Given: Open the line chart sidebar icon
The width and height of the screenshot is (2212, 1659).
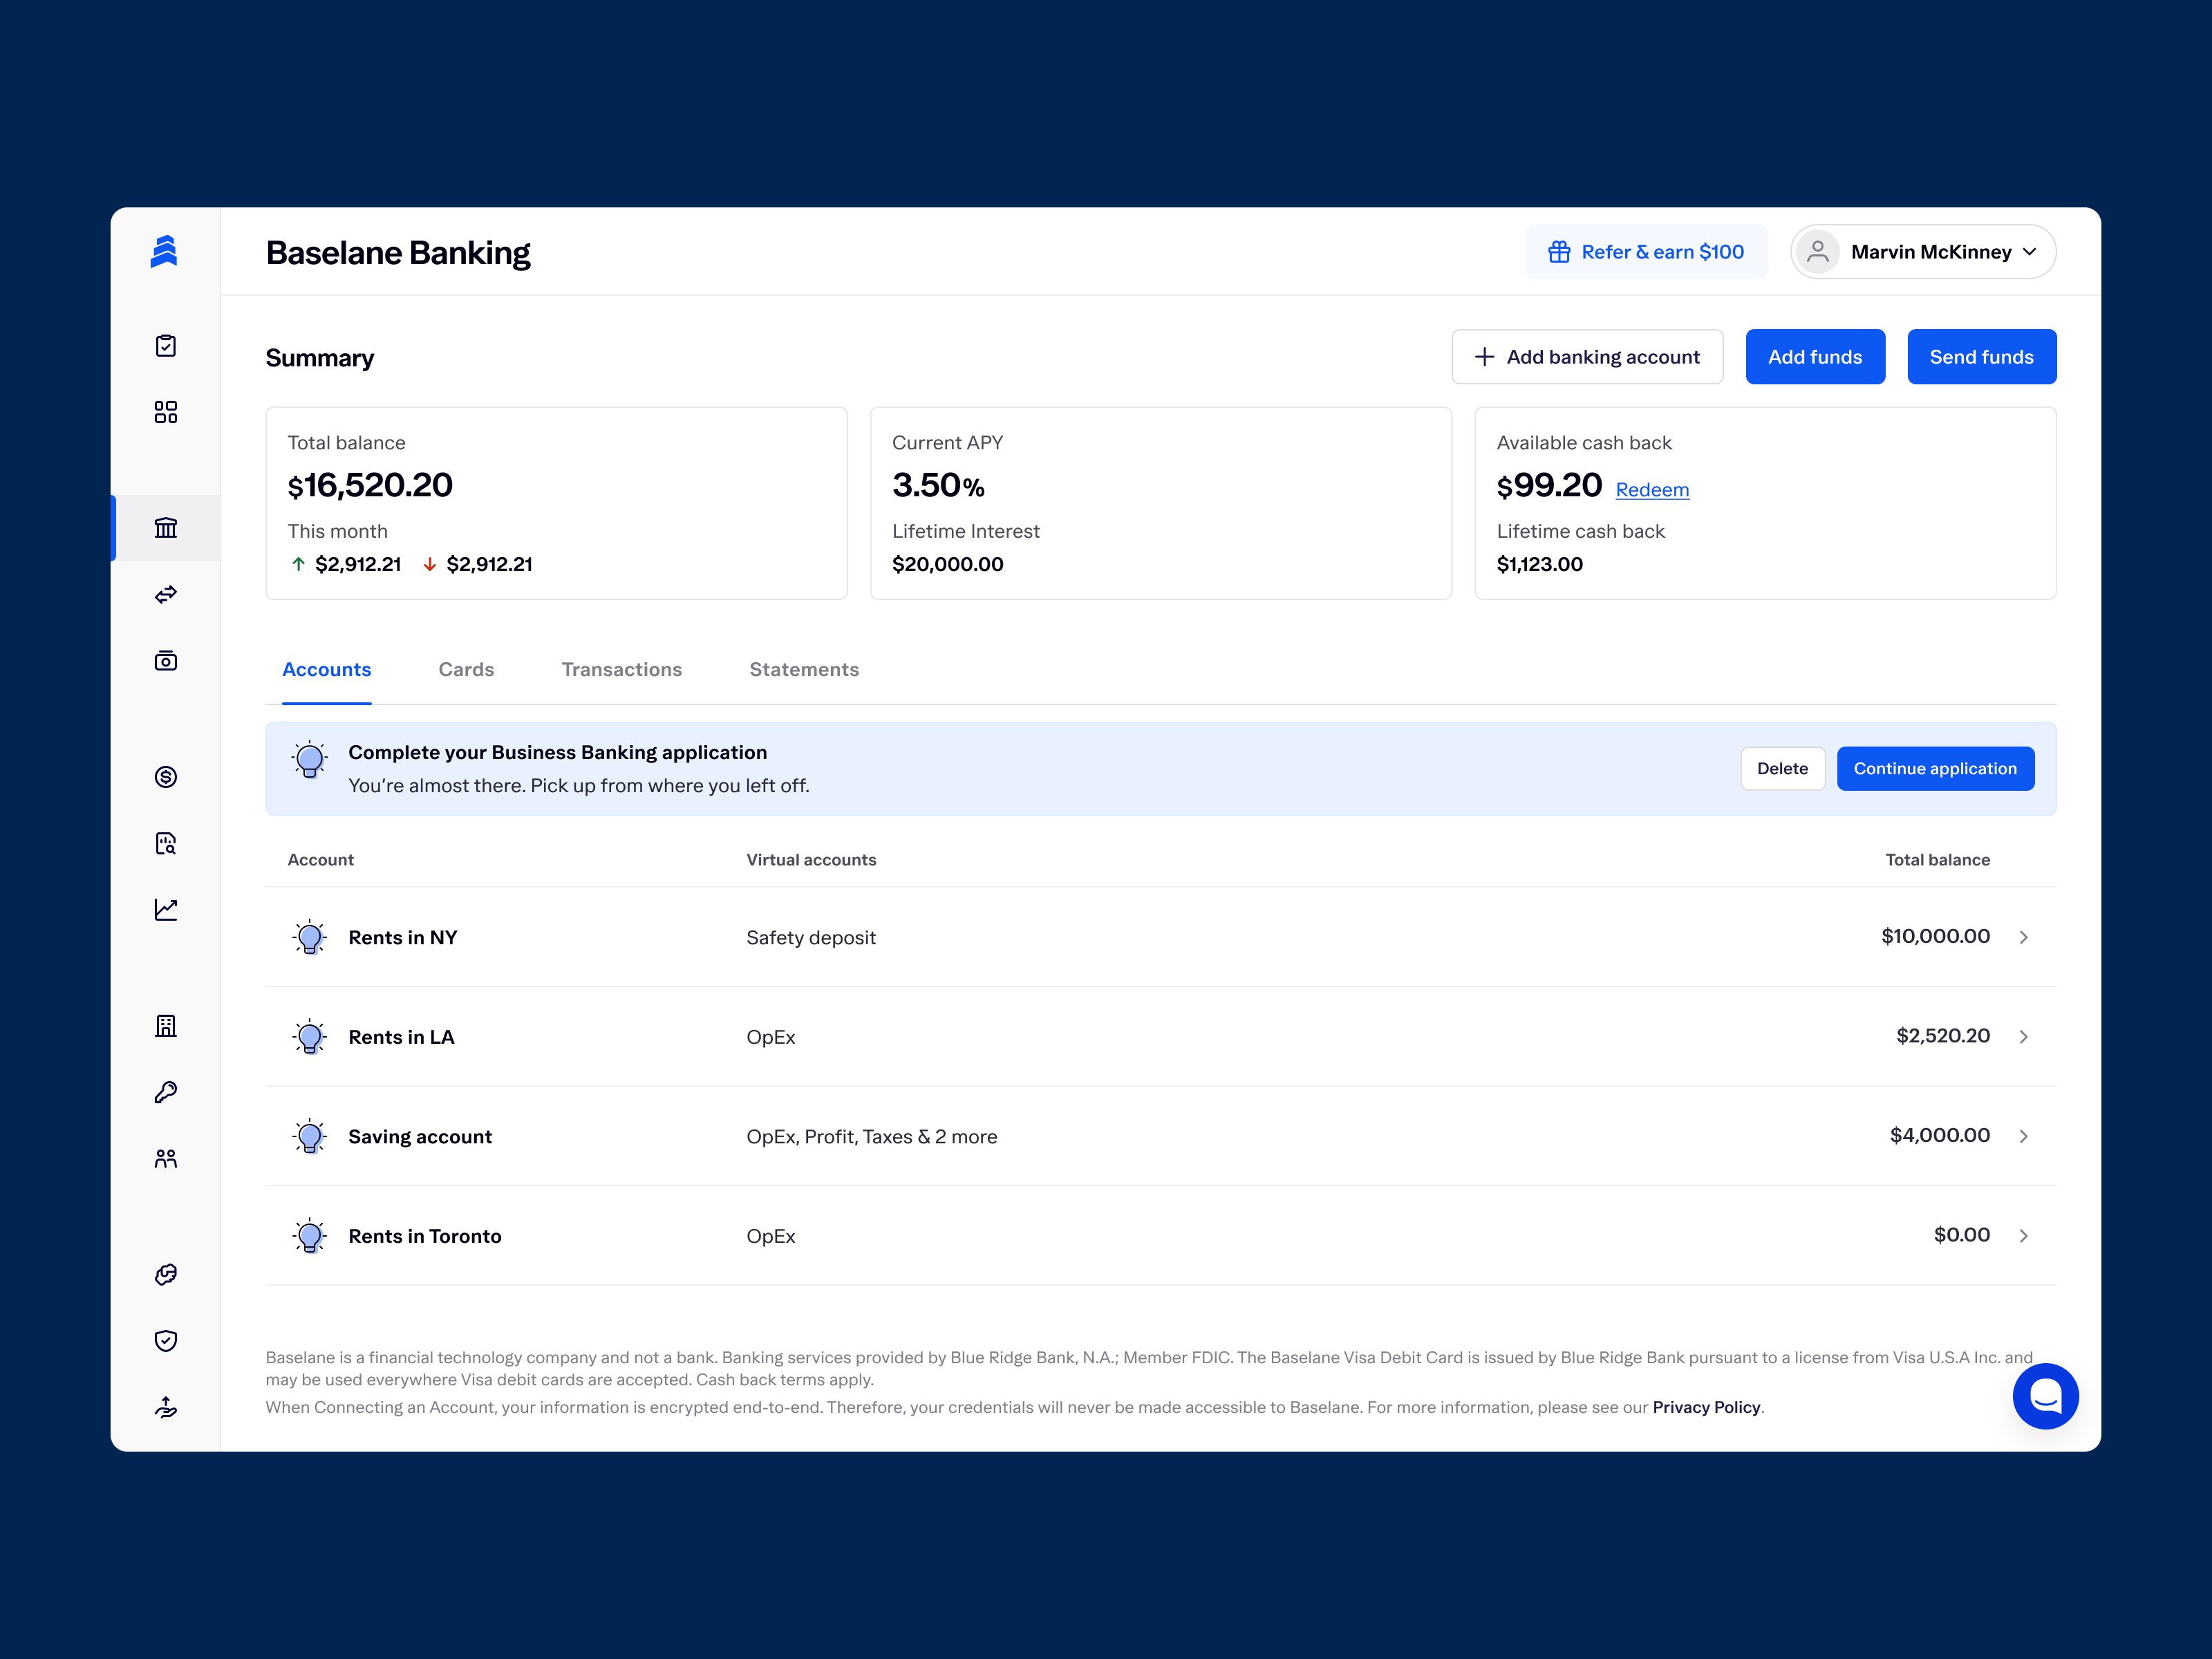Looking at the screenshot, I should 166,909.
